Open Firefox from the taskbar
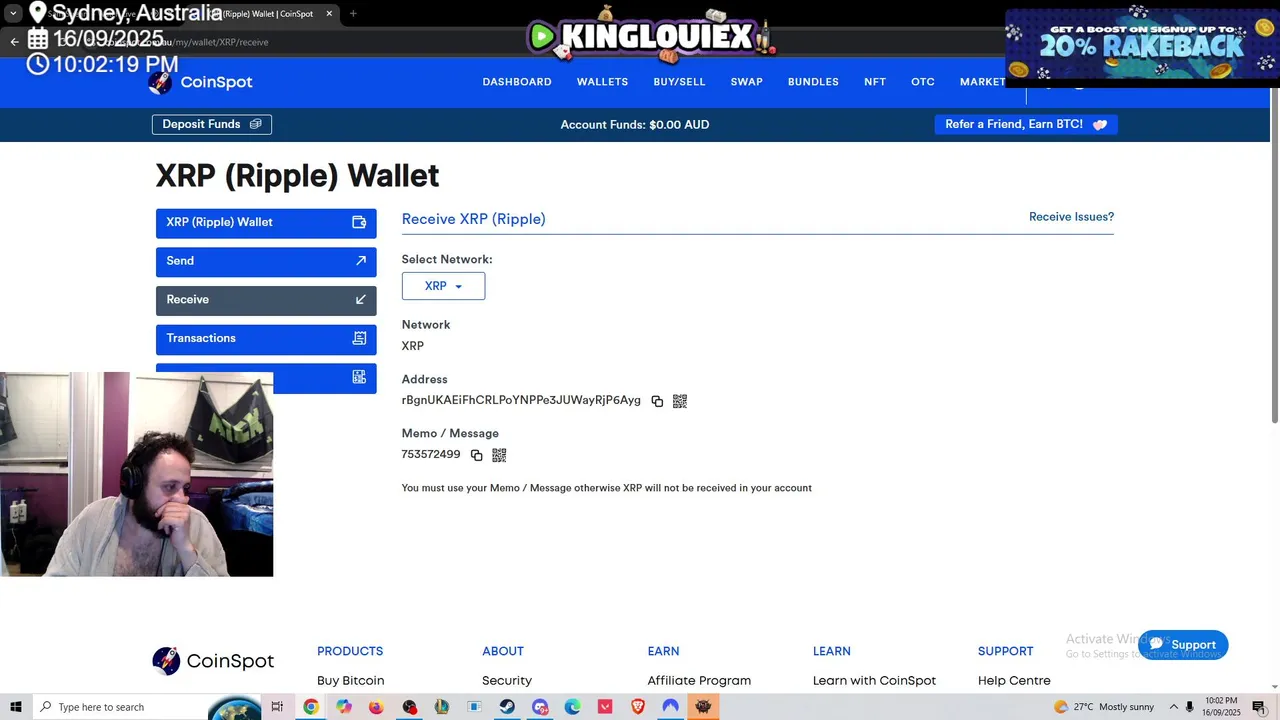The width and height of the screenshot is (1280, 720). pyautogui.click(x=376, y=707)
